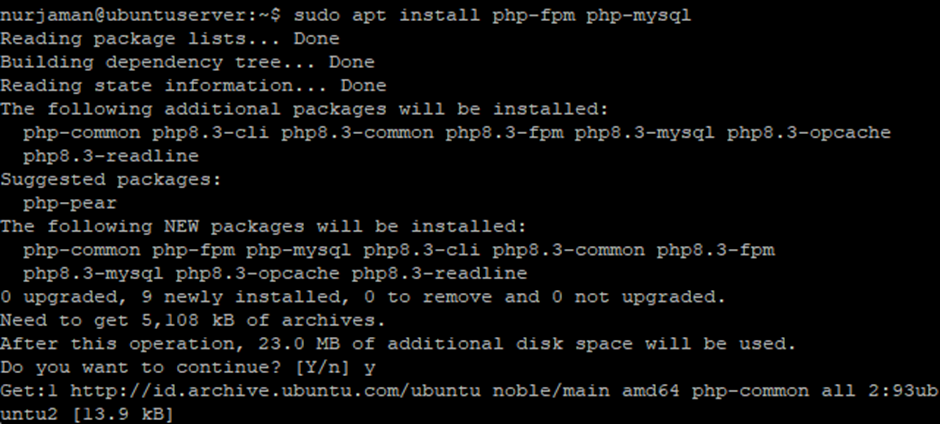Click the suggested package "php-pear"

point(70,202)
